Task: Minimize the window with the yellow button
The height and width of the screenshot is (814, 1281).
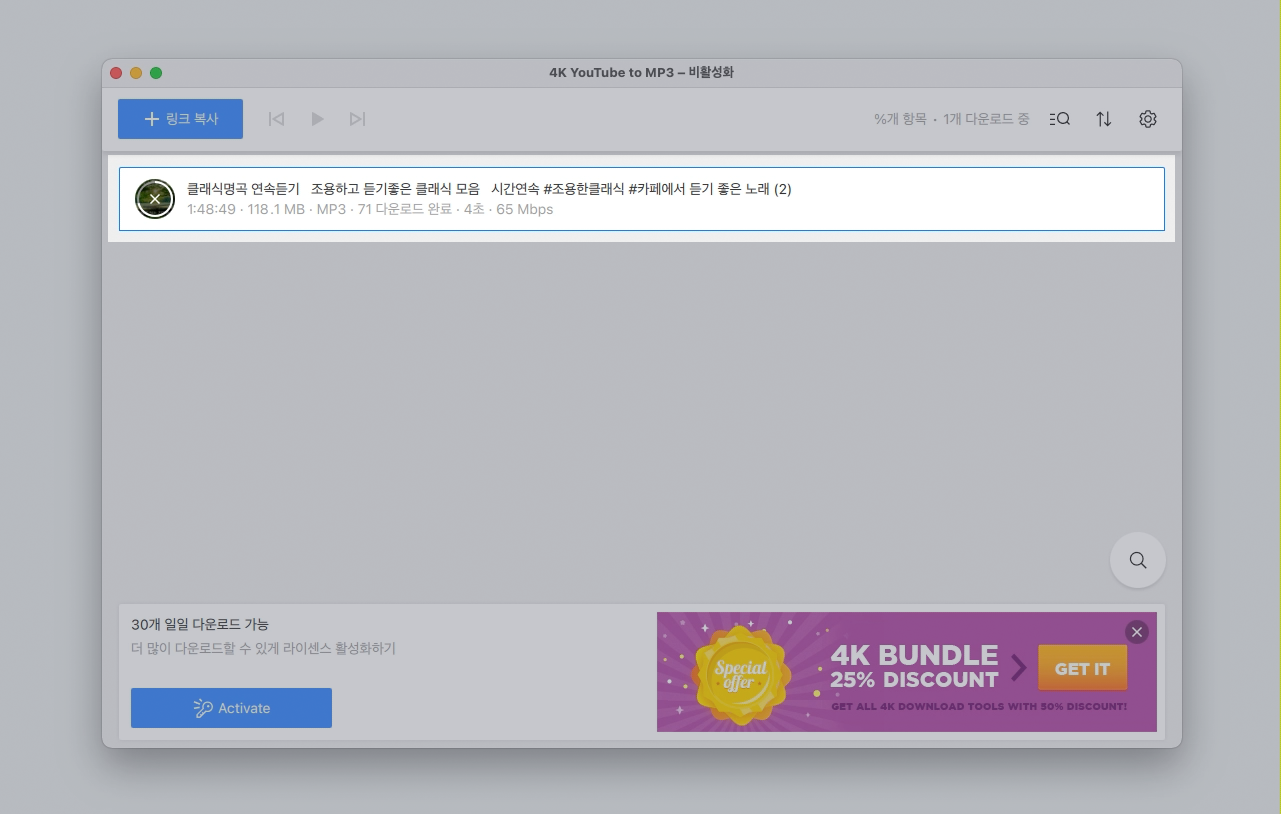Action: tap(136, 73)
